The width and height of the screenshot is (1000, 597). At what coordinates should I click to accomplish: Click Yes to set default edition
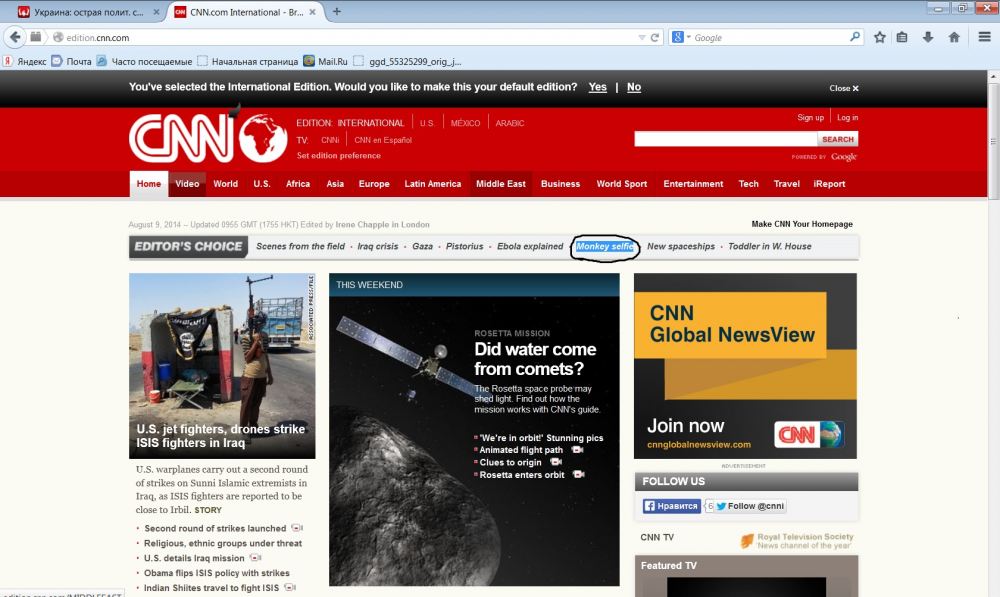(x=598, y=87)
